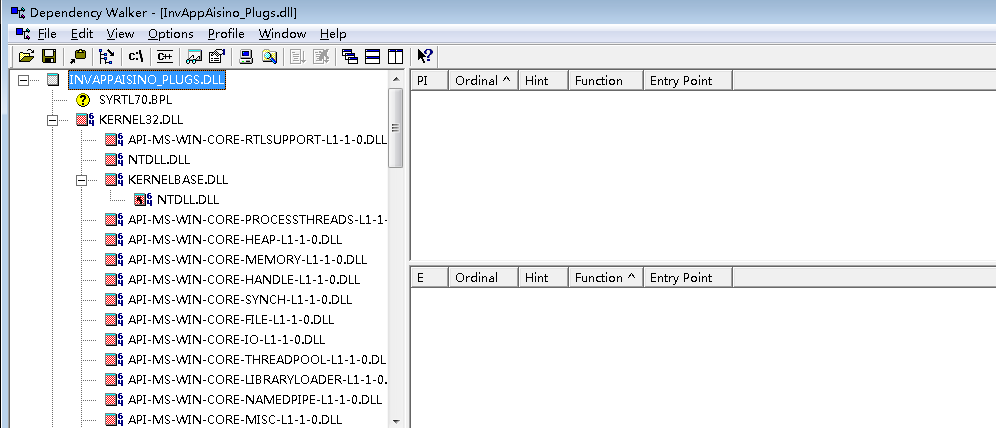
Task: Click the API-MS-WIN-CORE-FILE-L1-1-0.DLL module icon
Action: pos(114,319)
